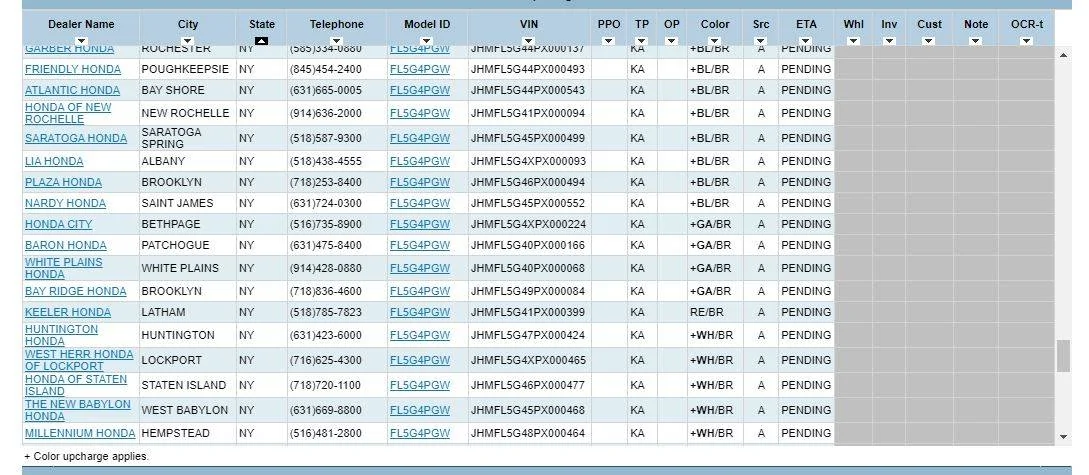Open the HONDA OF NEW ROCHELLE link
Viewport: 1089px width, 475px height.
68,113
